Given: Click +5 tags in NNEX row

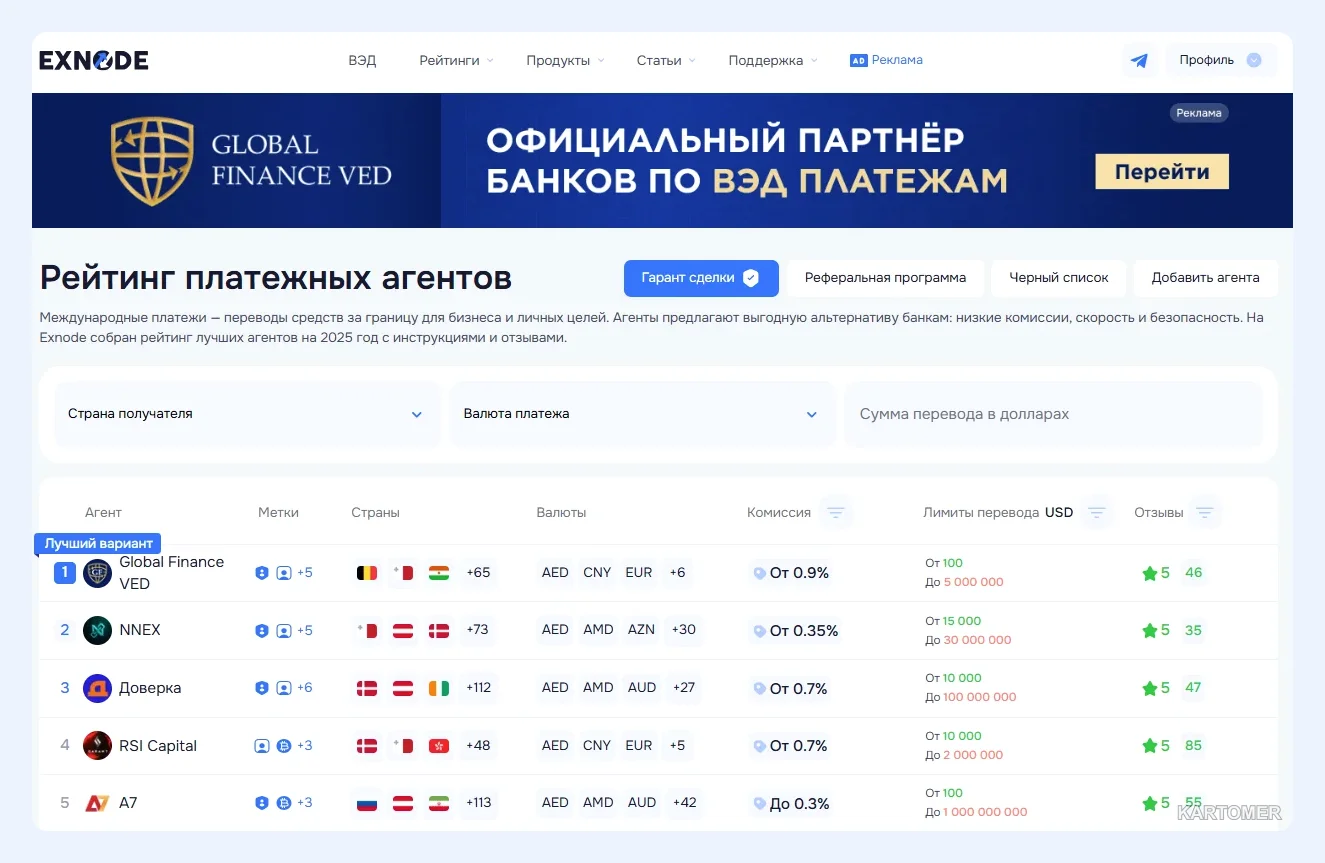Looking at the screenshot, I should click(x=305, y=631).
